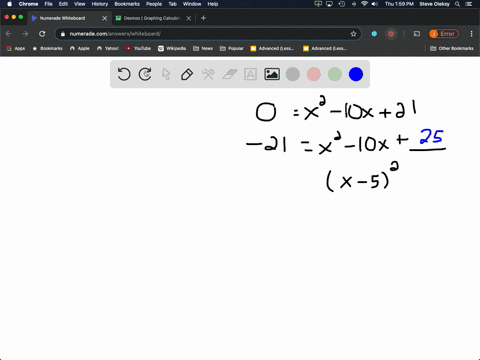Viewport: 480px width, 360px height.
Task: Select the text box tool
Action: click(250, 74)
